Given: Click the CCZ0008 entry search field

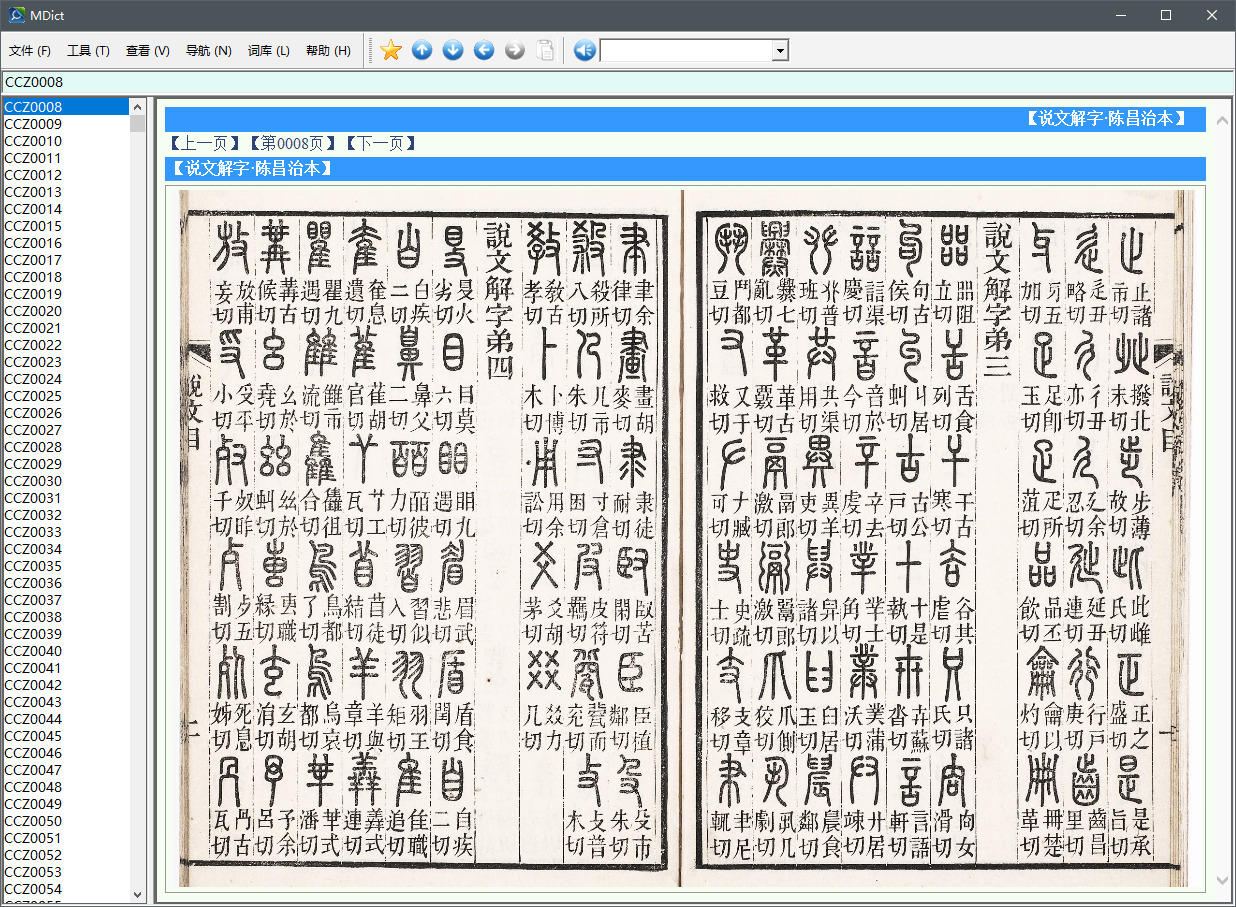Looking at the screenshot, I should click(x=618, y=82).
